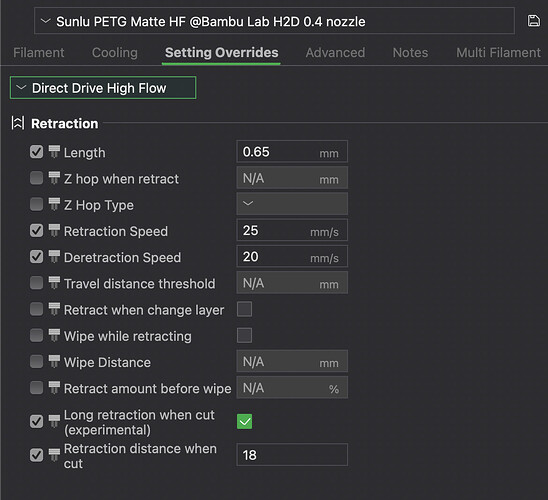Open the Direct Drive High Flow dropdown
This screenshot has width=548, height=500.
(103, 88)
